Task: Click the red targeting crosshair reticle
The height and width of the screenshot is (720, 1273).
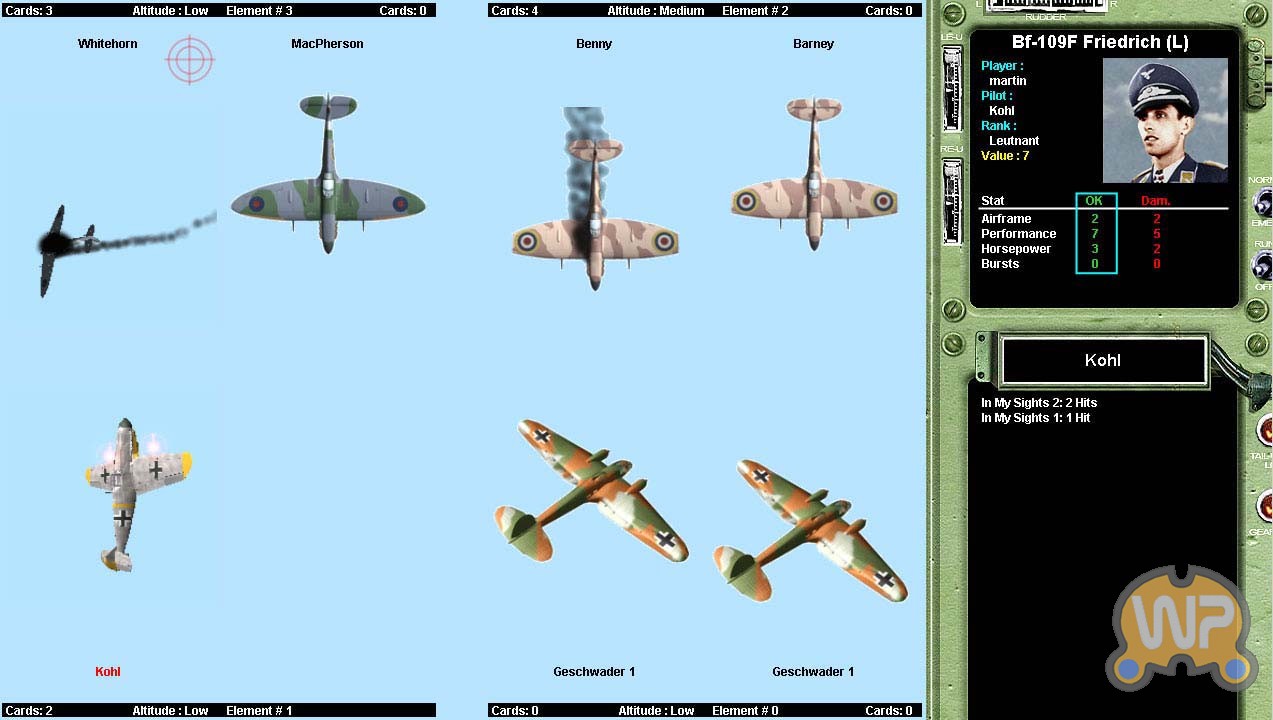Action: (190, 59)
